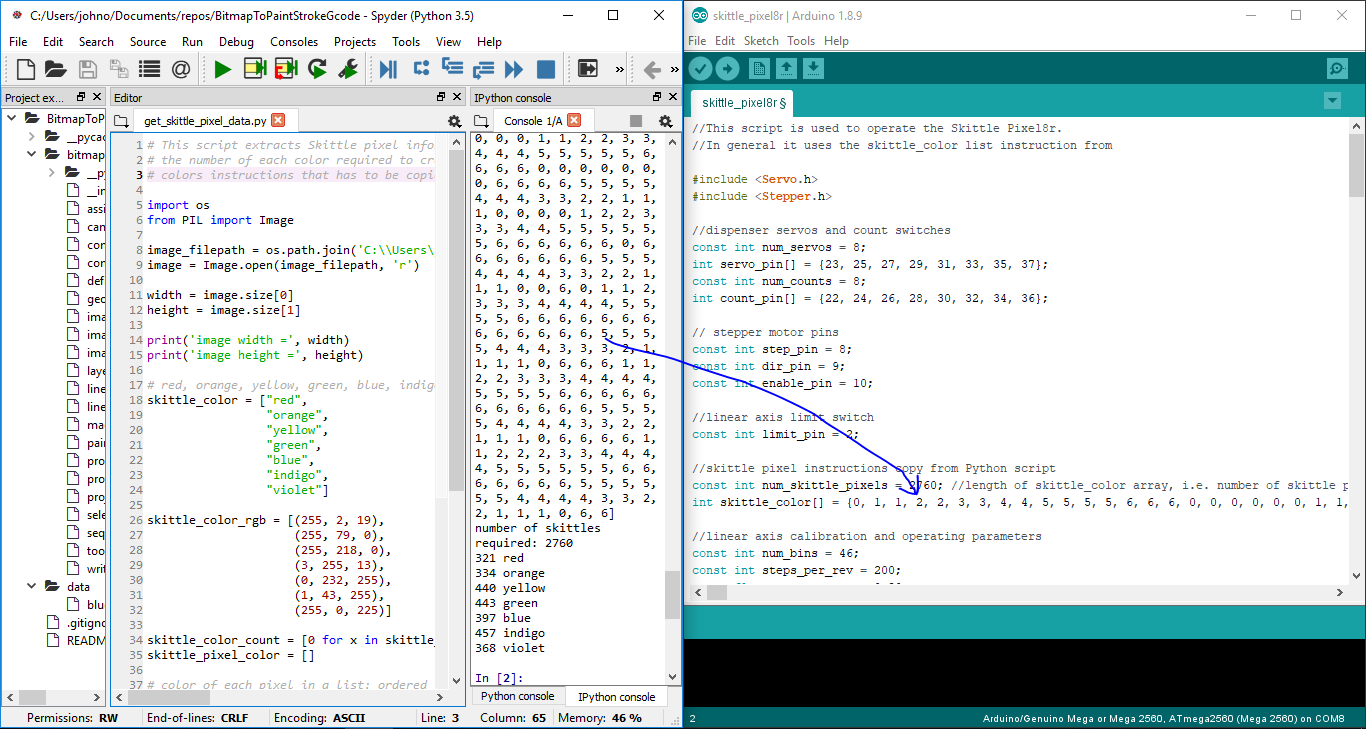The image size is (1366, 729).
Task: Undock the IPython console pane
Action: 657,97
